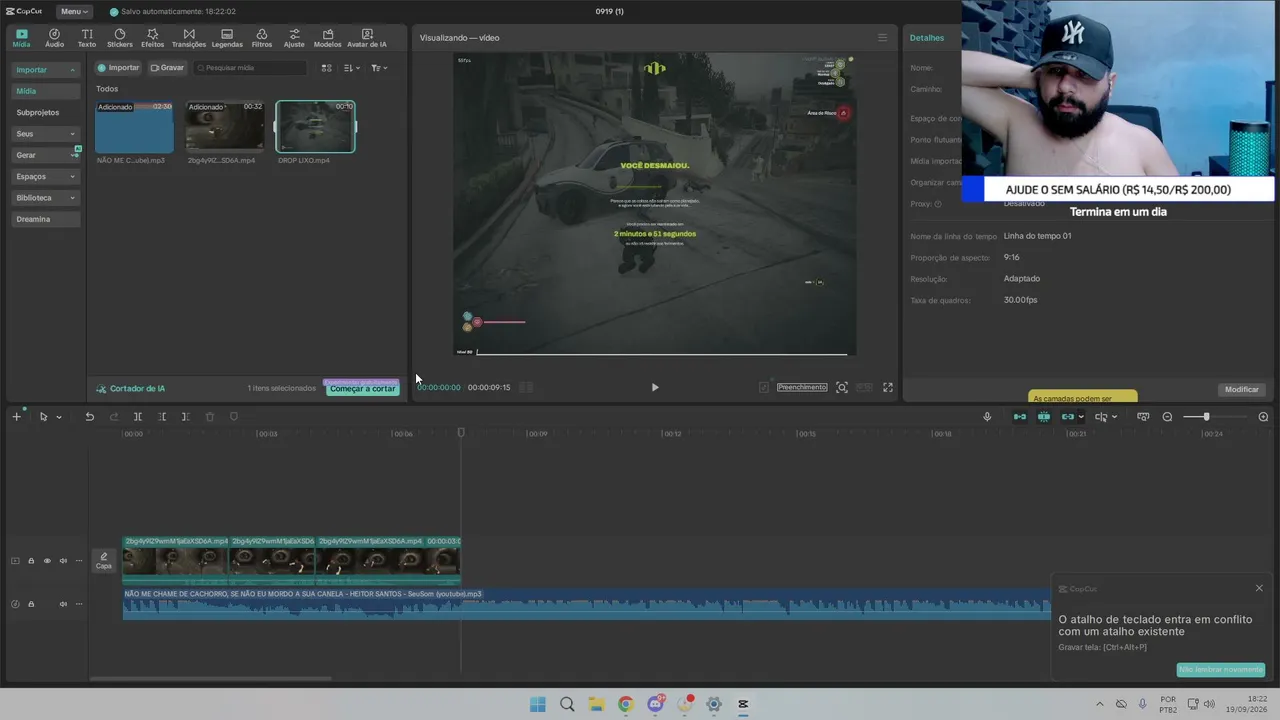
Task: Open the Menu dropdown
Action: point(73,12)
